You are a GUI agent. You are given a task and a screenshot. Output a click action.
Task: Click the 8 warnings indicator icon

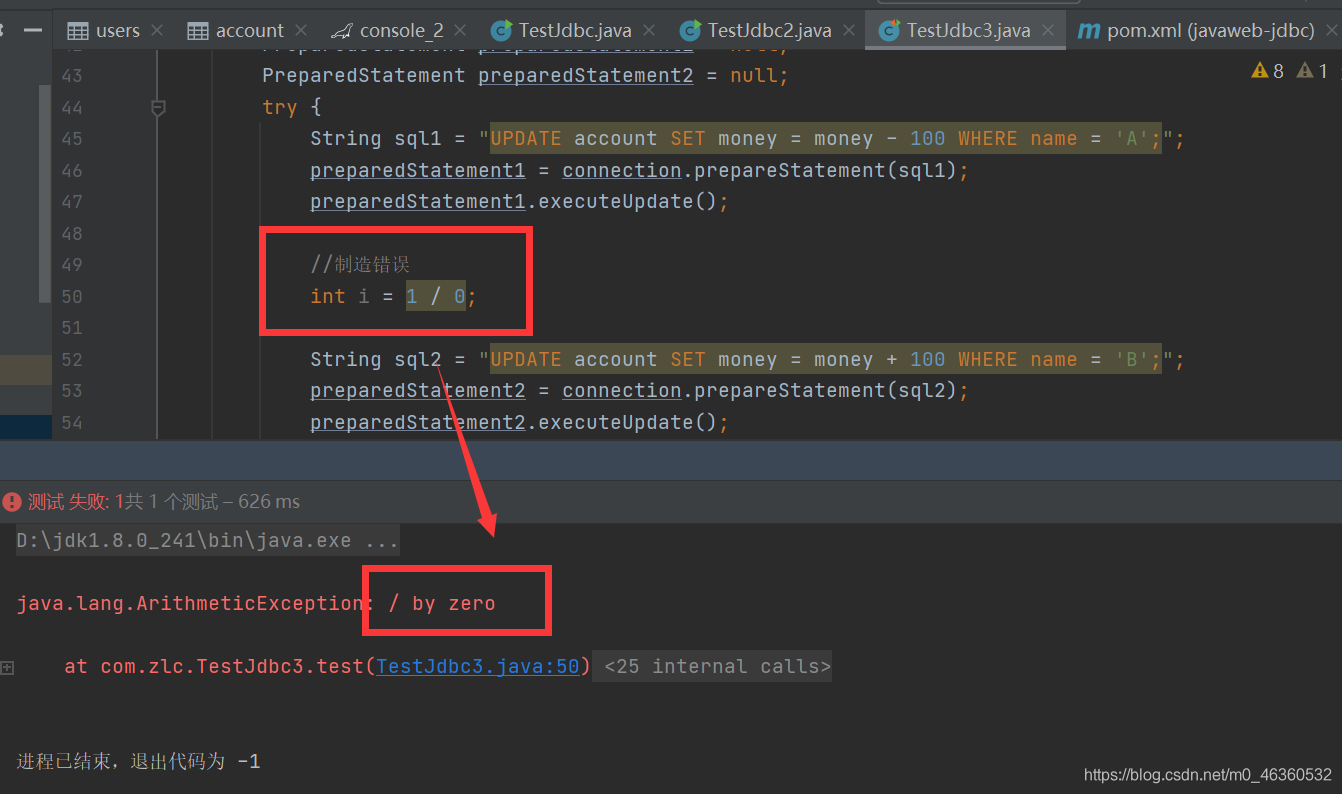tap(1259, 71)
